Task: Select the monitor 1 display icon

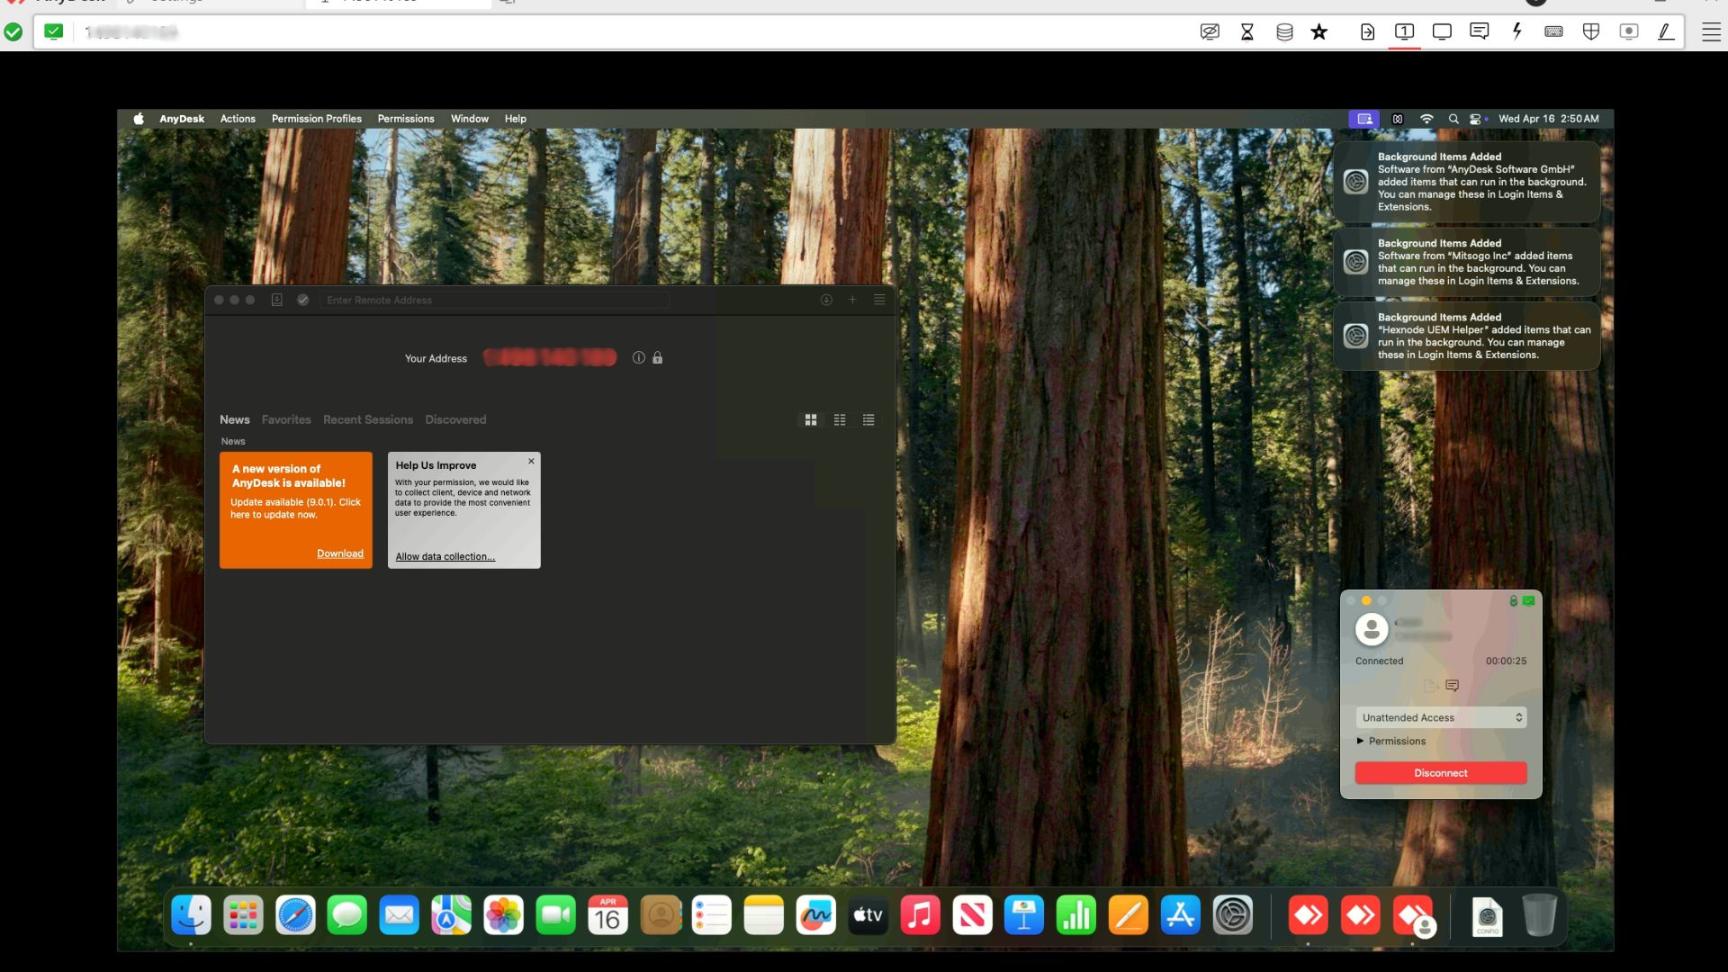Action: tap(1404, 32)
